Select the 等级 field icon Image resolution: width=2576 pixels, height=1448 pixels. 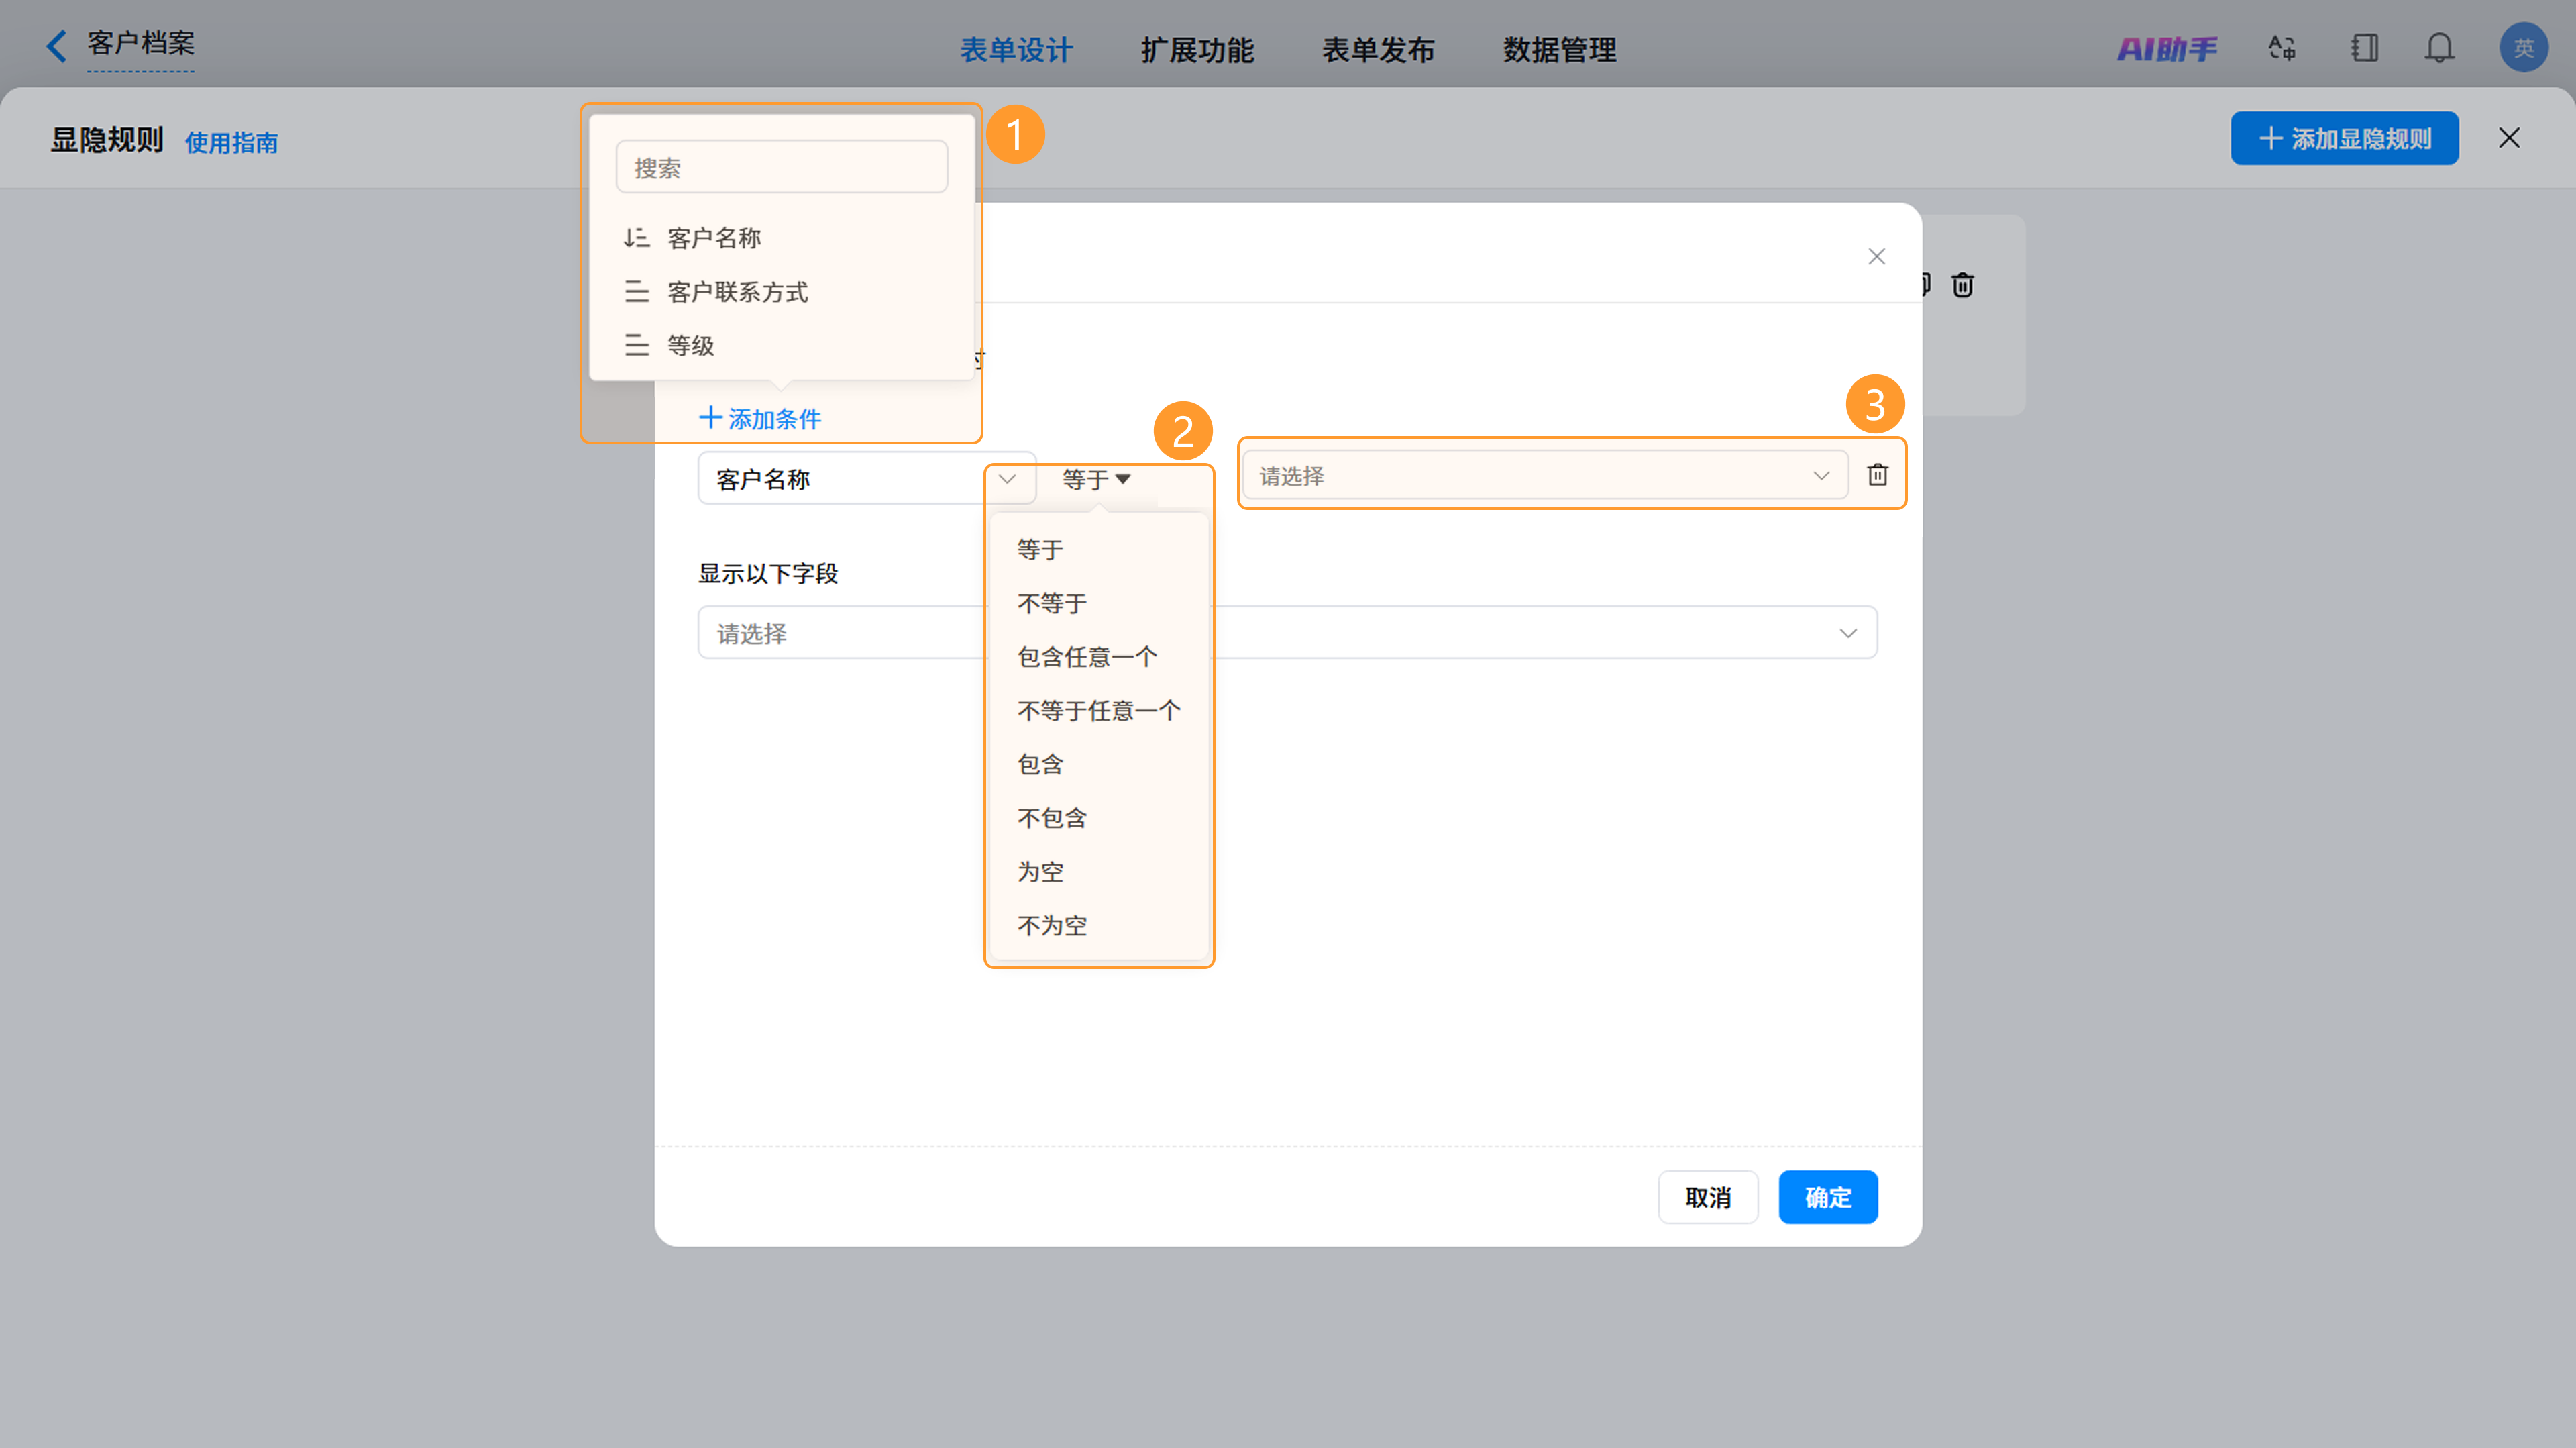(636, 345)
